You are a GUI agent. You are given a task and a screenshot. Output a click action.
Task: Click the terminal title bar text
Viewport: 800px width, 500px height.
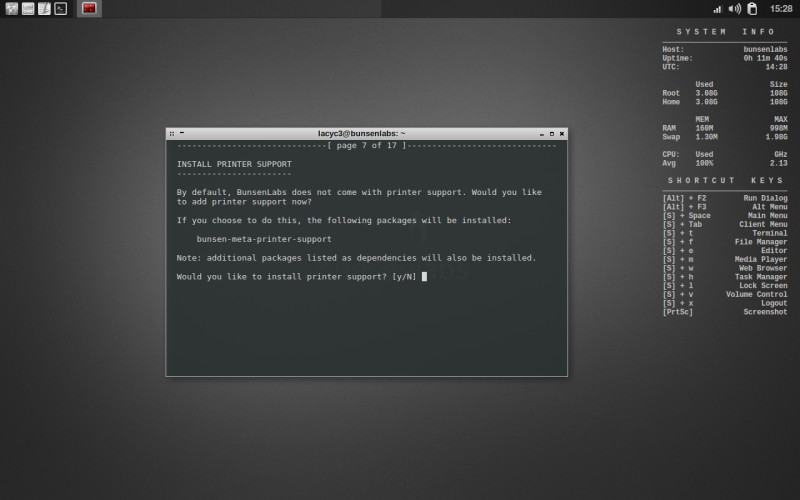(361, 134)
